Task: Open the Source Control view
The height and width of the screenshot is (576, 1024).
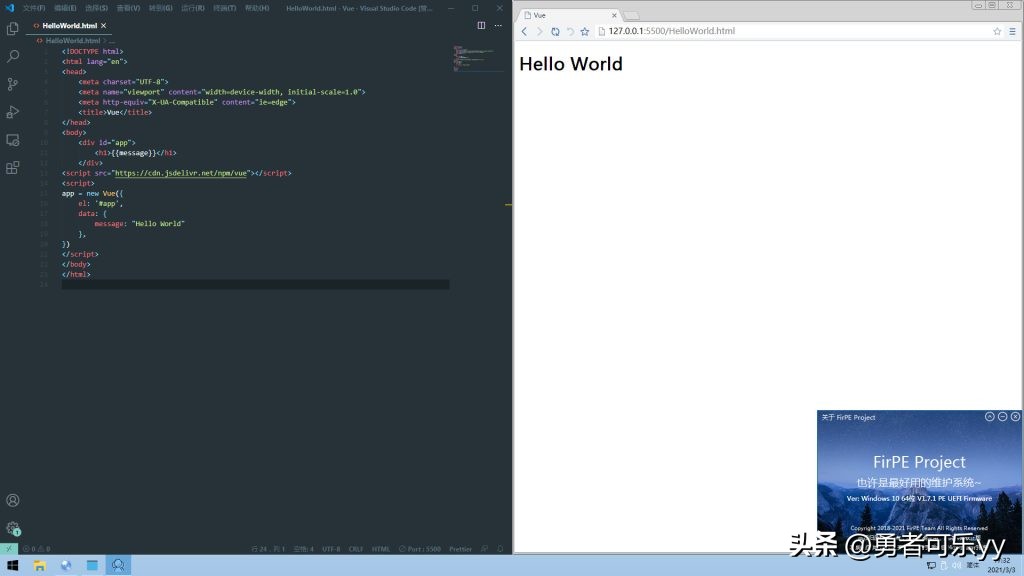Action: coord(13,85)
